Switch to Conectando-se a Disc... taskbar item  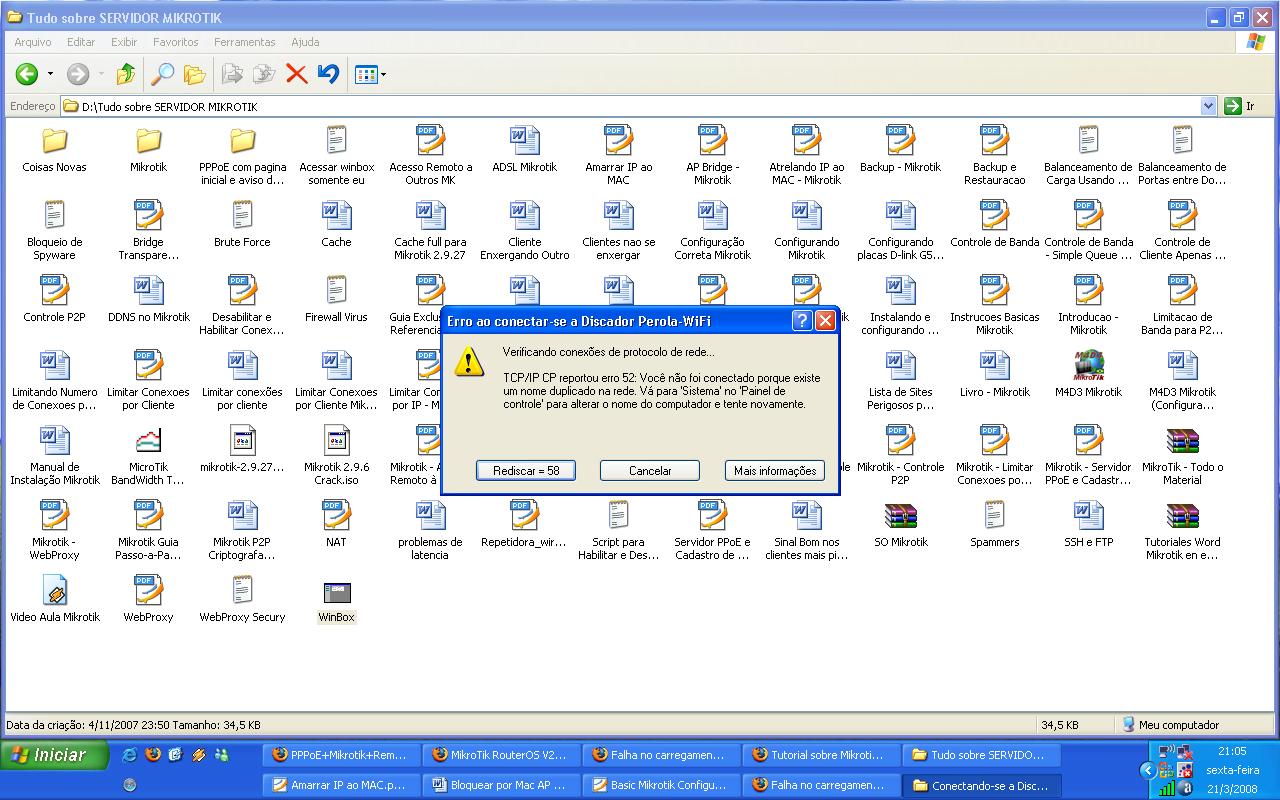click(981, 785)
